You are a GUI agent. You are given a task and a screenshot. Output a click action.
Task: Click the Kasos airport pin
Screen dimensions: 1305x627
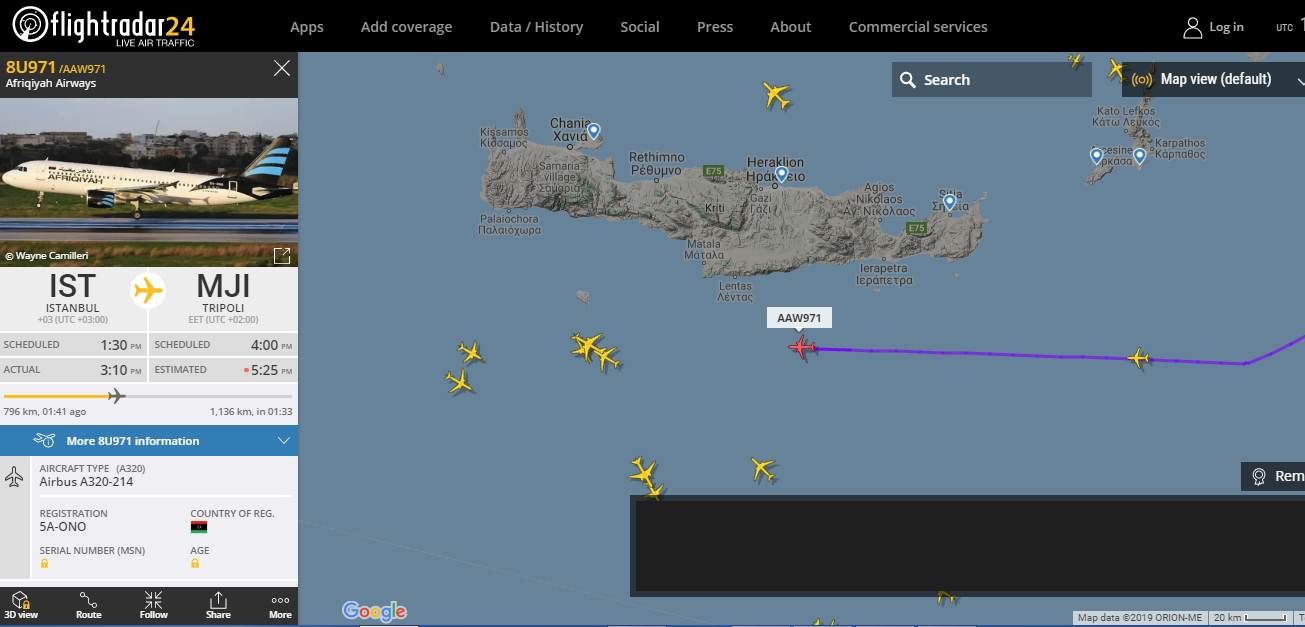[1096, 156]
